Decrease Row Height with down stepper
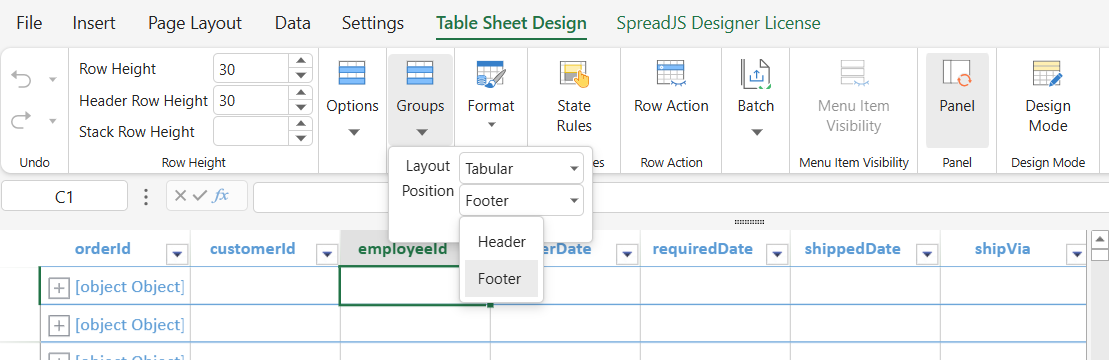The width and height of the screenshot is (1109, 360). [301, 76]
